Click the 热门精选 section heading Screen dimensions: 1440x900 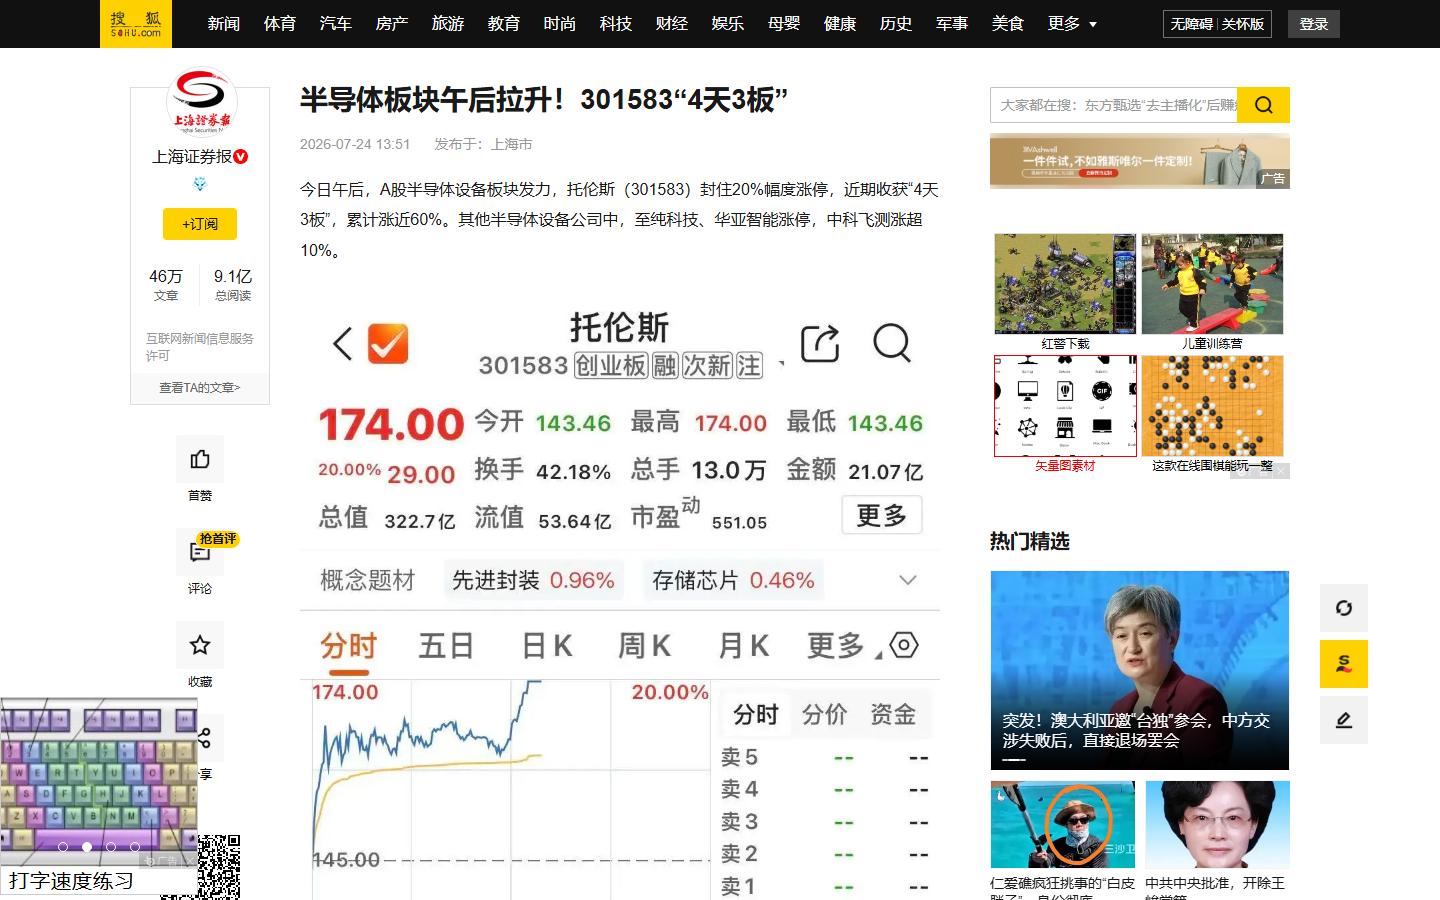(x=1030, y=541)
